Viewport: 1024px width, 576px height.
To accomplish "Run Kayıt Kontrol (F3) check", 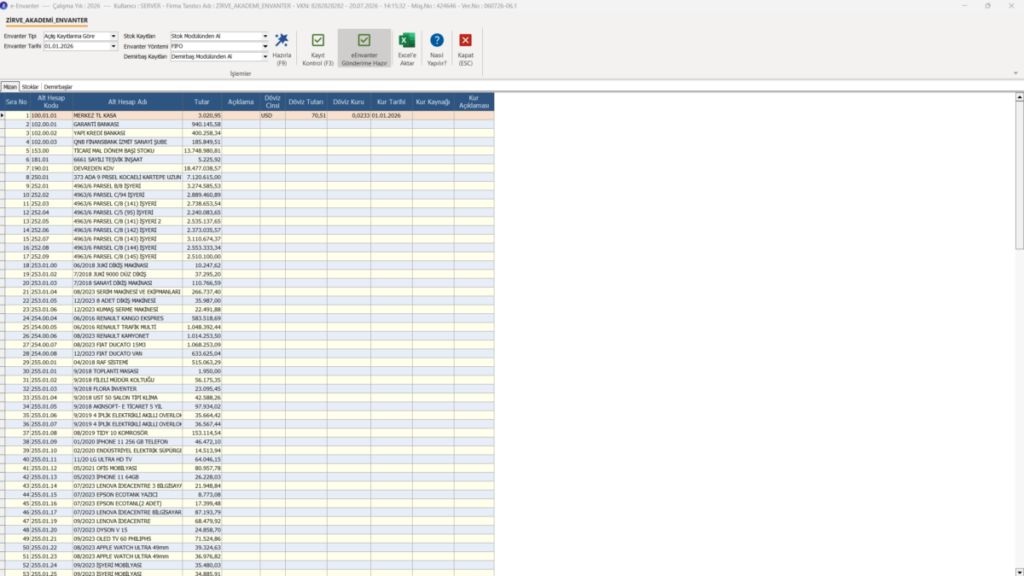I will (318, 40).
